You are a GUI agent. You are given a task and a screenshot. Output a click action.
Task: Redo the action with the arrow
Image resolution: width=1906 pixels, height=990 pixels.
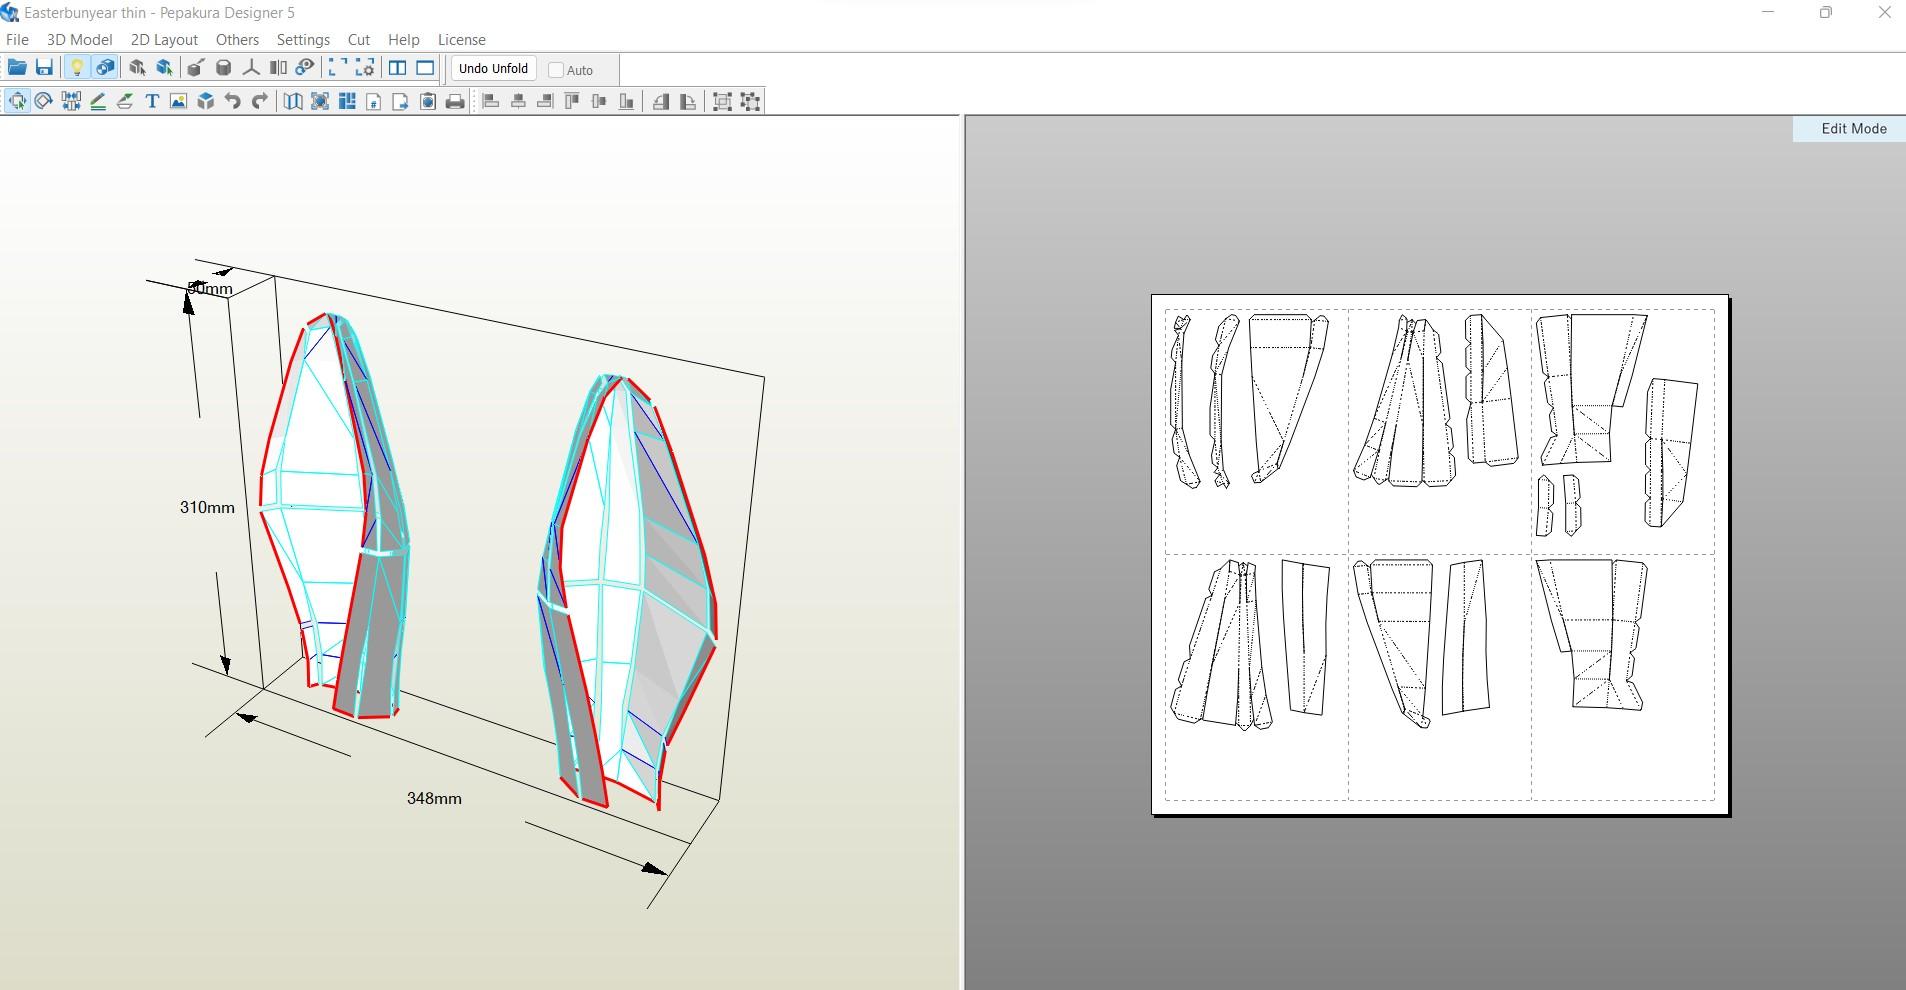[x=260, y=101]
